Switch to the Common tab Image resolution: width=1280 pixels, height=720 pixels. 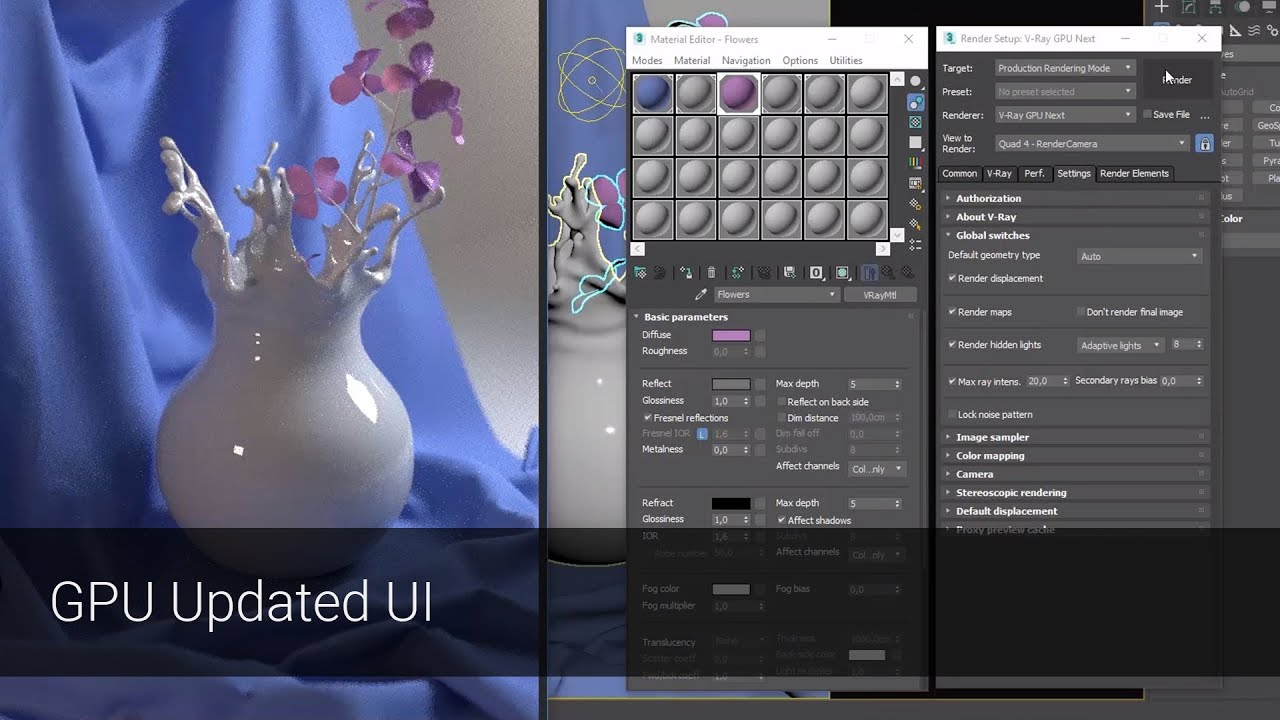[x=959, y=174]
